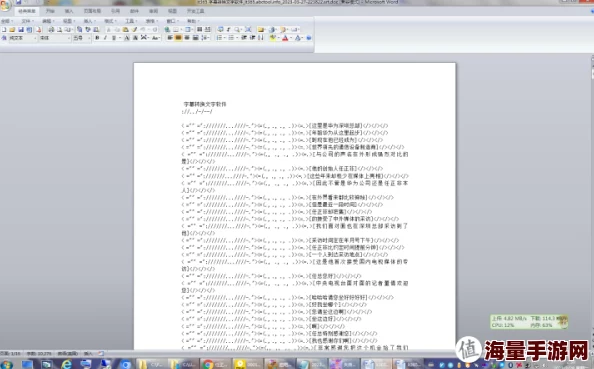This screenshot has width=594, height=369.
Task: Click the Format Painter brush icon
Action: point(134,30)
